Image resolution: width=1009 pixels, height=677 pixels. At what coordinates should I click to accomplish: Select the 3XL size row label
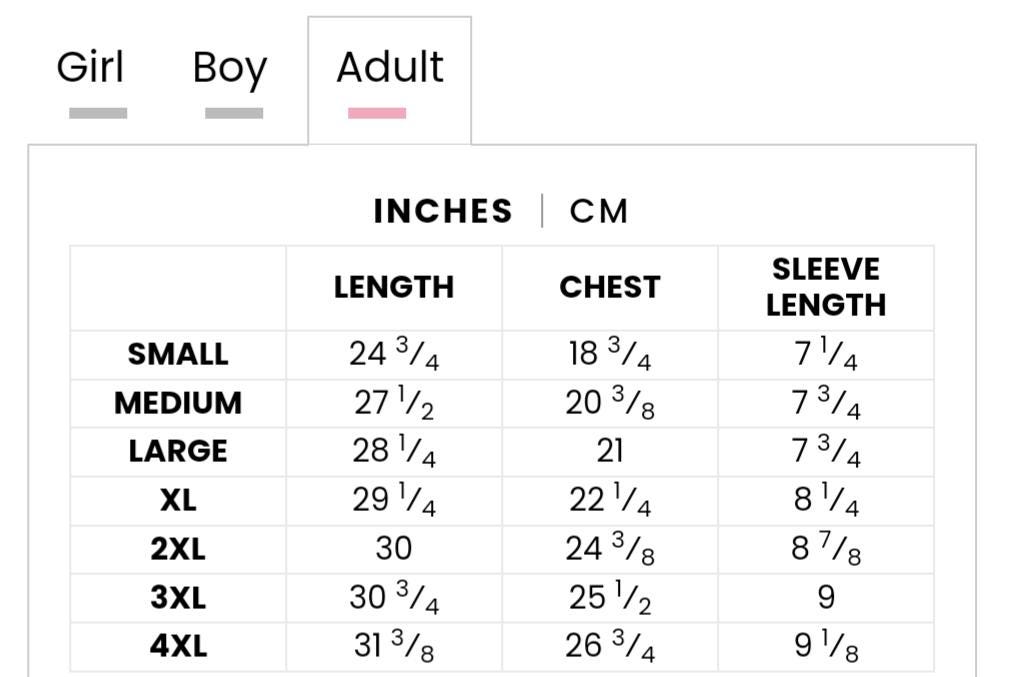pos(178,598)
